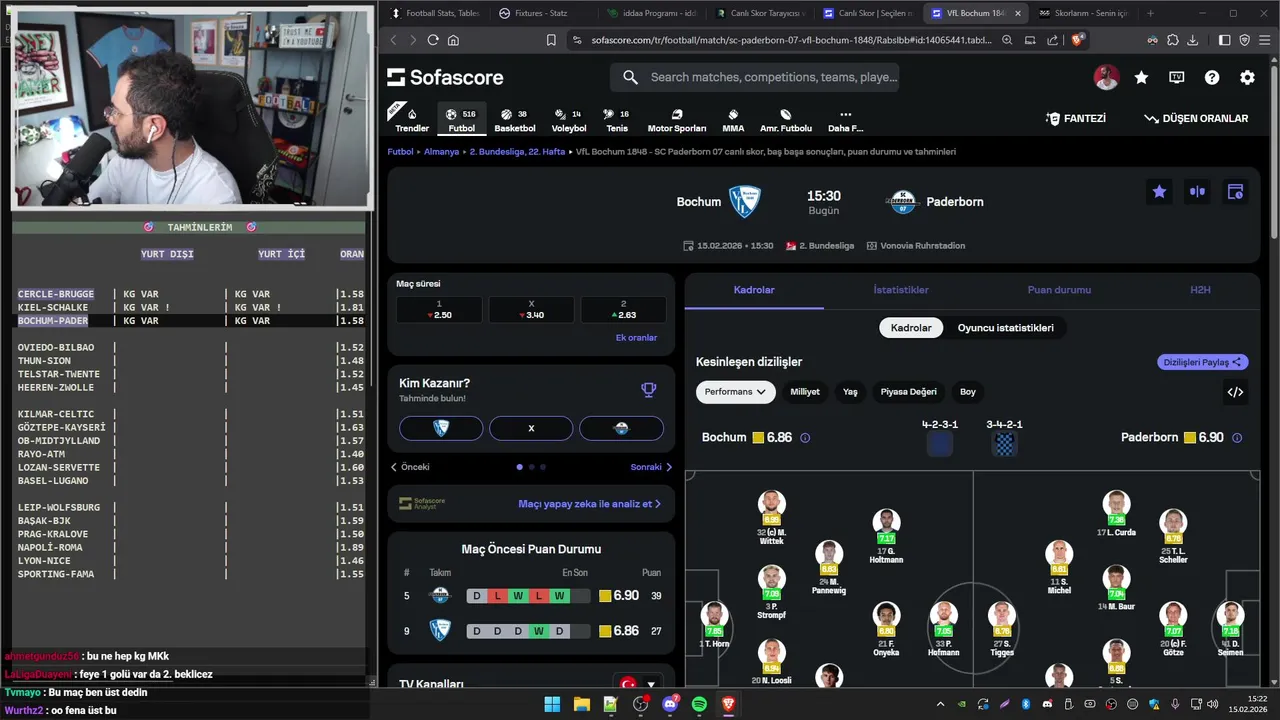Open Sofascore favorites star in header
Screen dimensions: 1280x720
pos(1141,77)
